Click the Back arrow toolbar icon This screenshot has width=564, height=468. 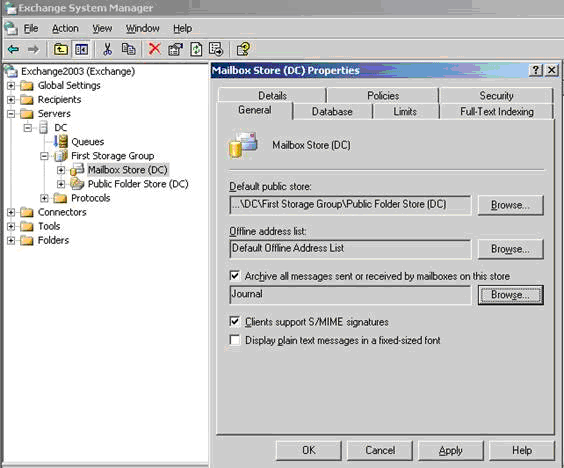(14, 49)
